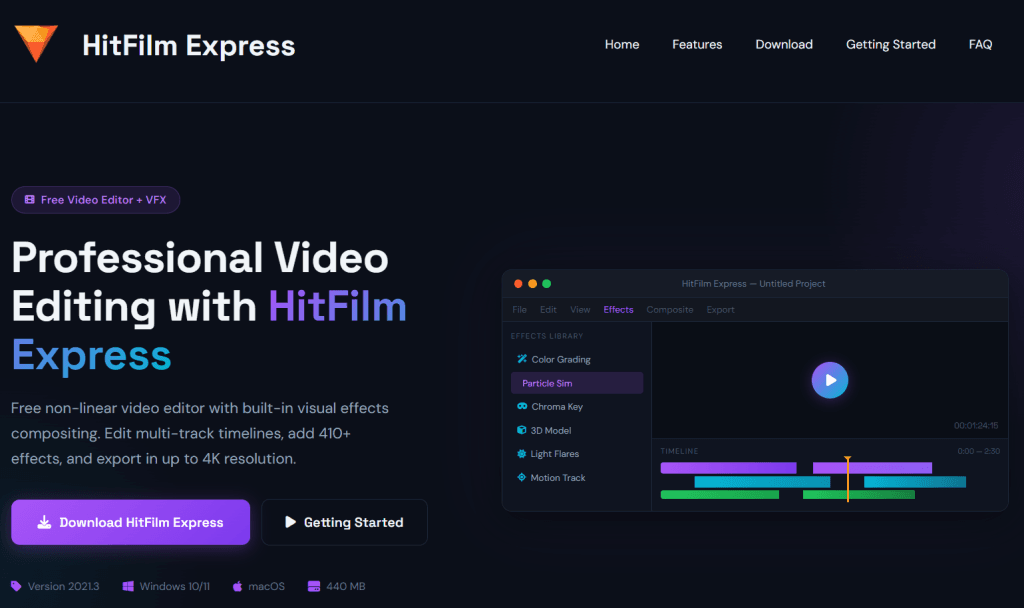Open the FAQ link
The image size is (1024, 608).
tap(980, 44)
